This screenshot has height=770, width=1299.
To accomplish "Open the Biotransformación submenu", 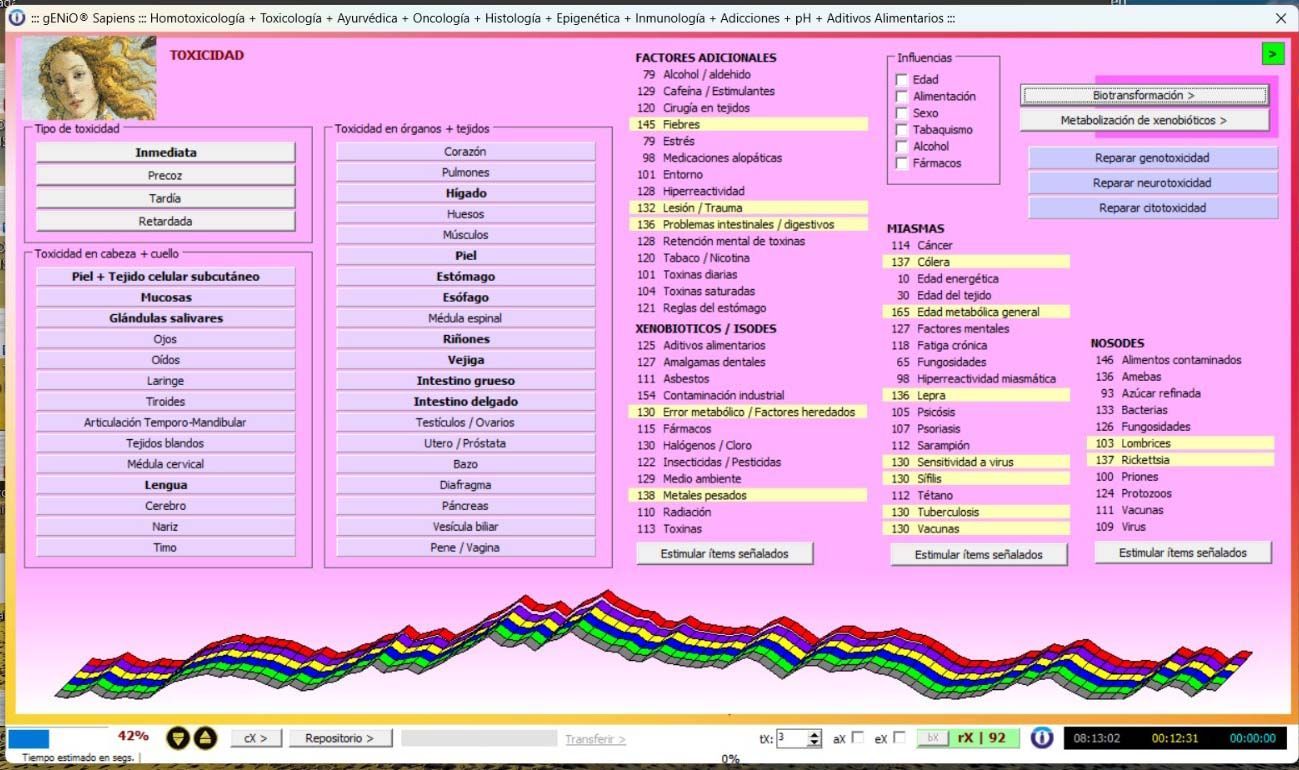I will click(1144, 95).
